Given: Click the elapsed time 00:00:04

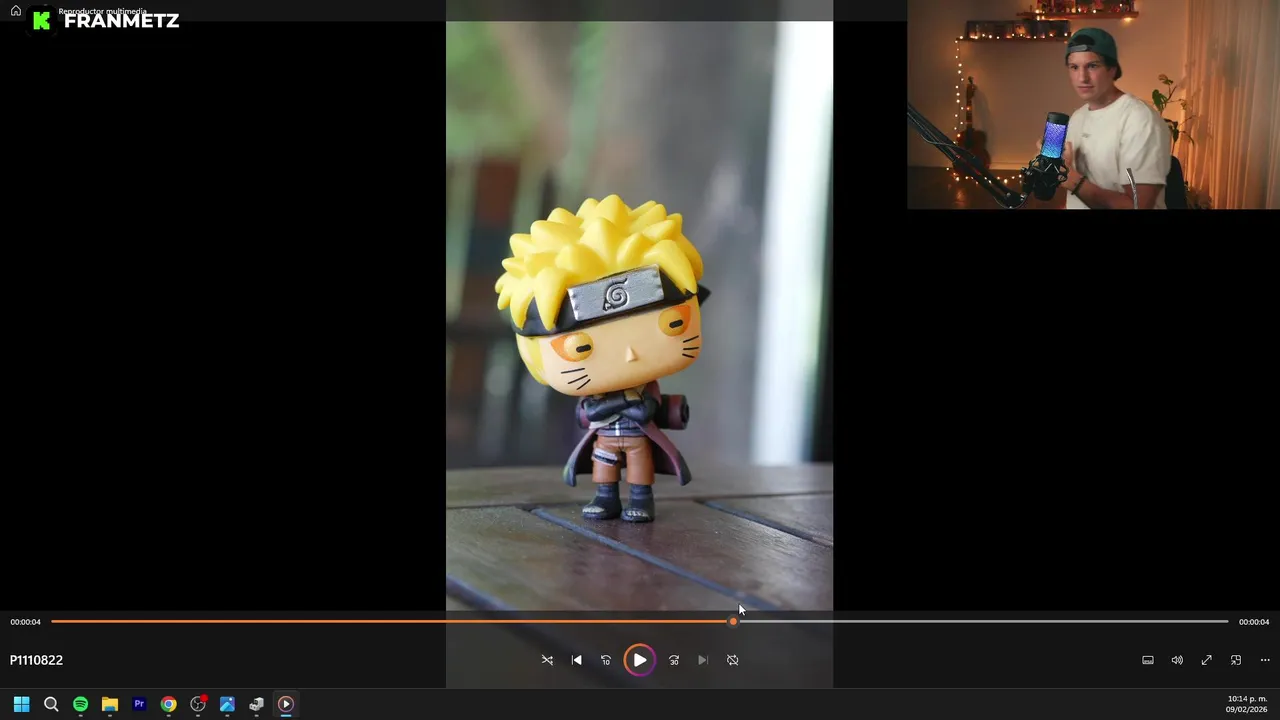Looking at the screenshot, I should tap(26, 622).
